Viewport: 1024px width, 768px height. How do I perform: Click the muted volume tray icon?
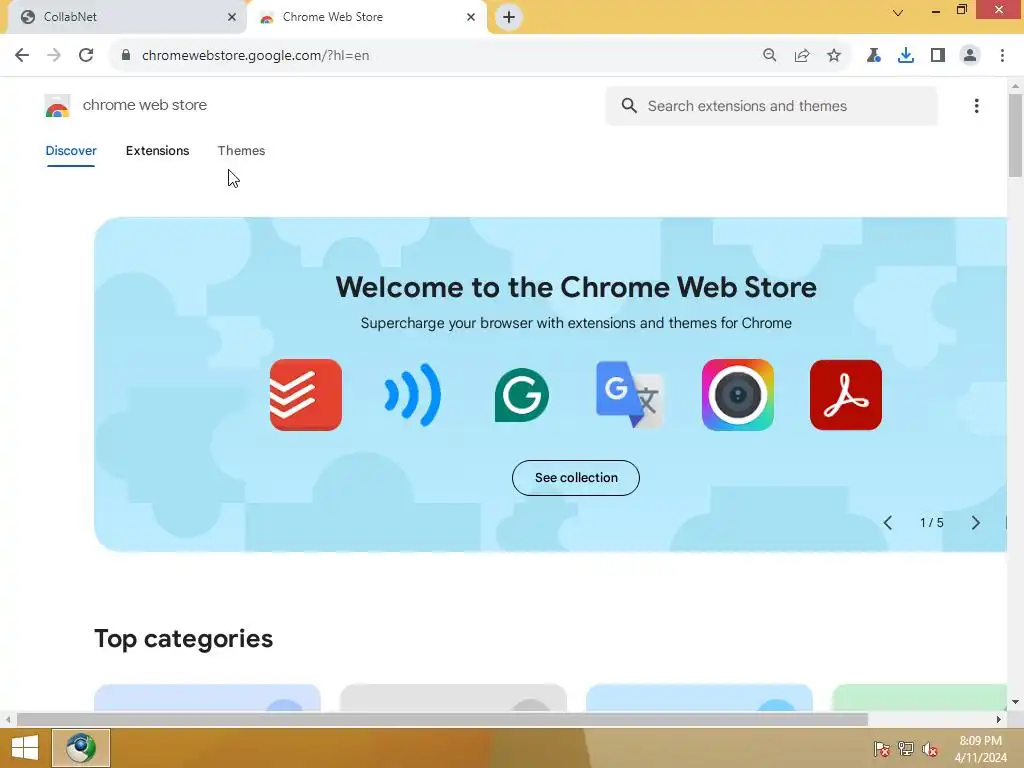(x=929, y=749)
